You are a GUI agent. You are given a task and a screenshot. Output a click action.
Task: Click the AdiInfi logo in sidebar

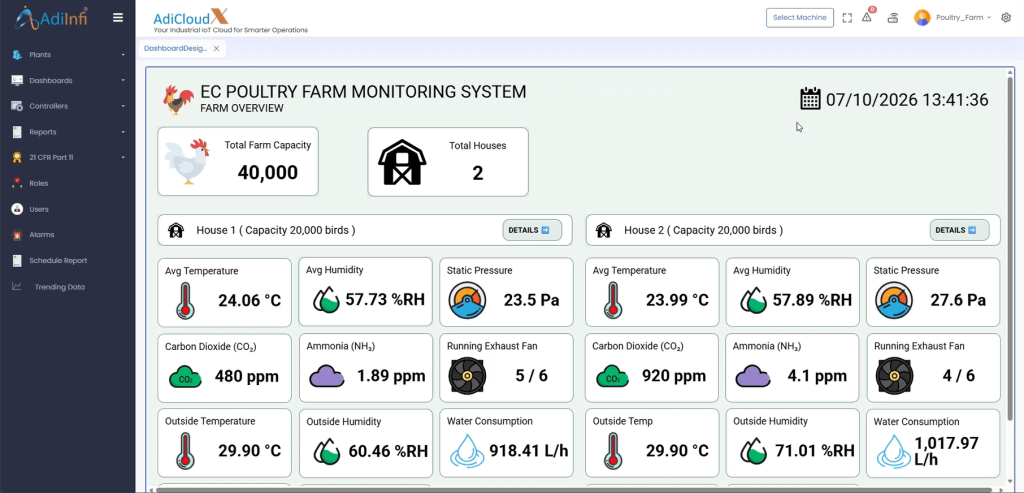click(x=51, y=18)
